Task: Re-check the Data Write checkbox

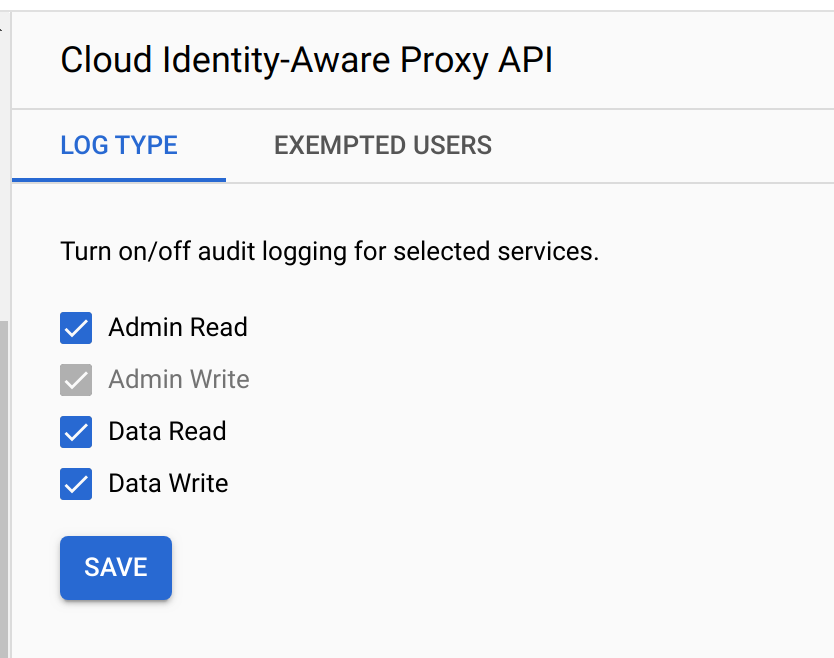Action: tap(76, 484)
